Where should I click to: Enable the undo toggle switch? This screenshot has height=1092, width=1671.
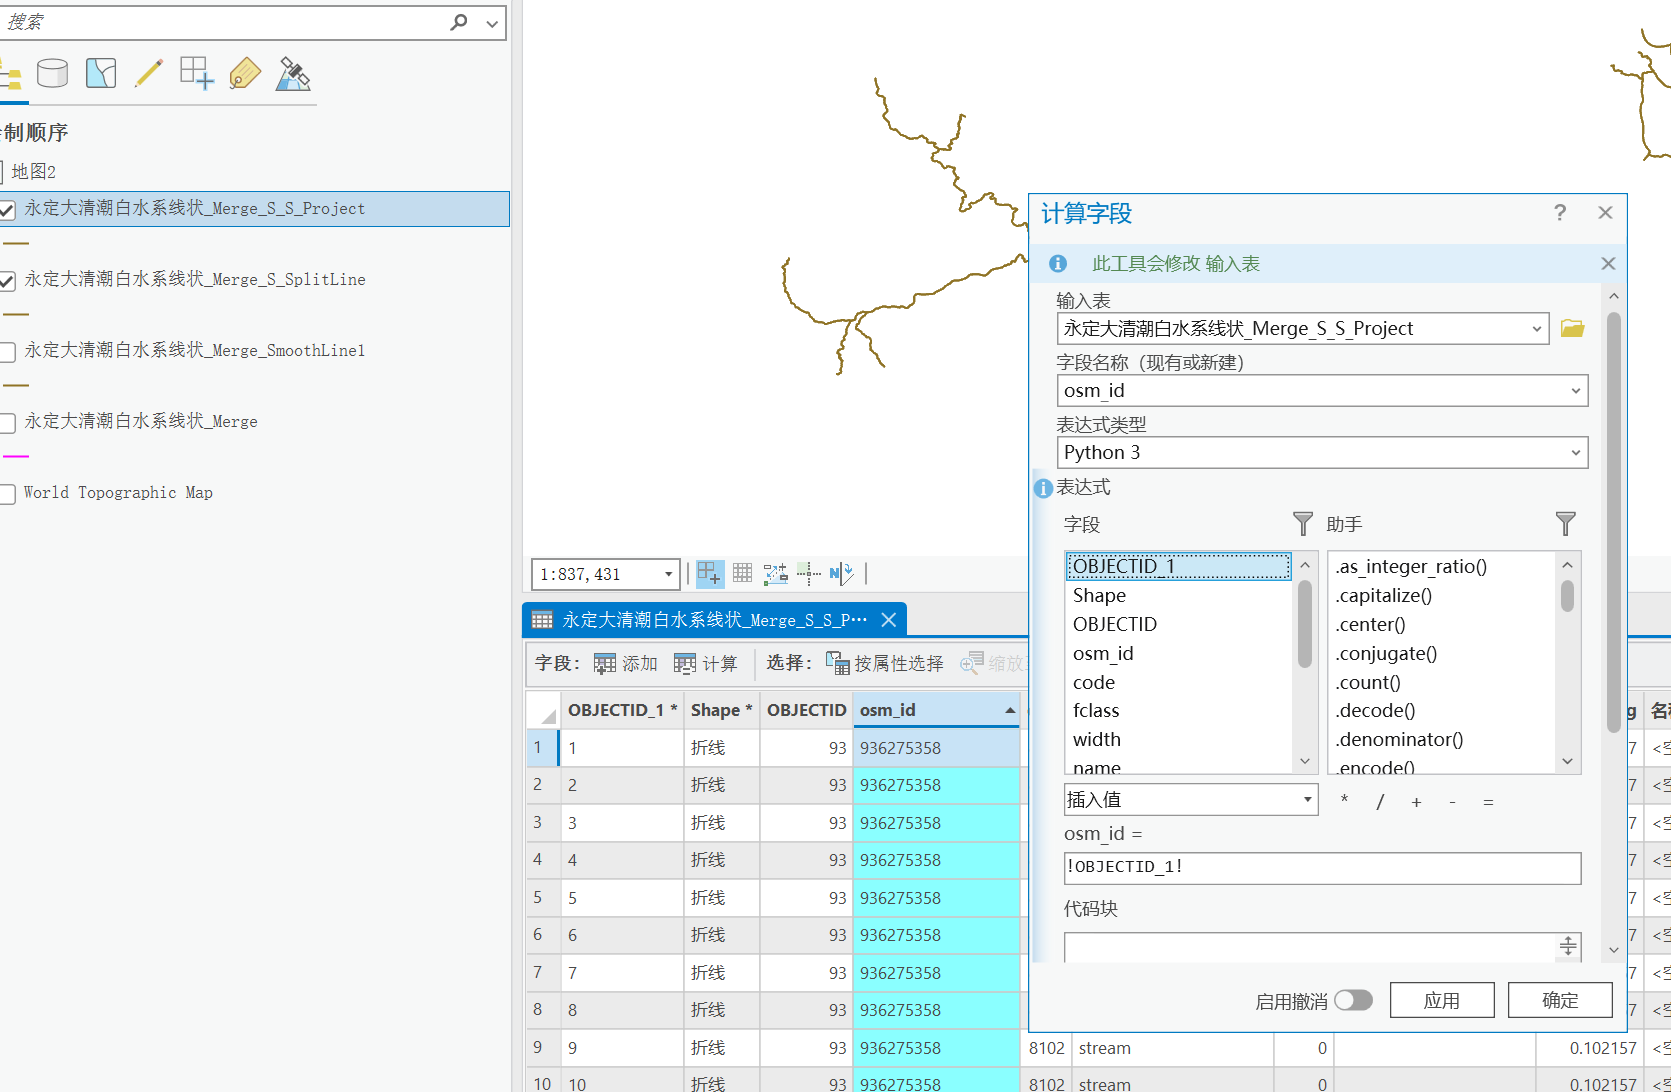tap(1353, 1000)
